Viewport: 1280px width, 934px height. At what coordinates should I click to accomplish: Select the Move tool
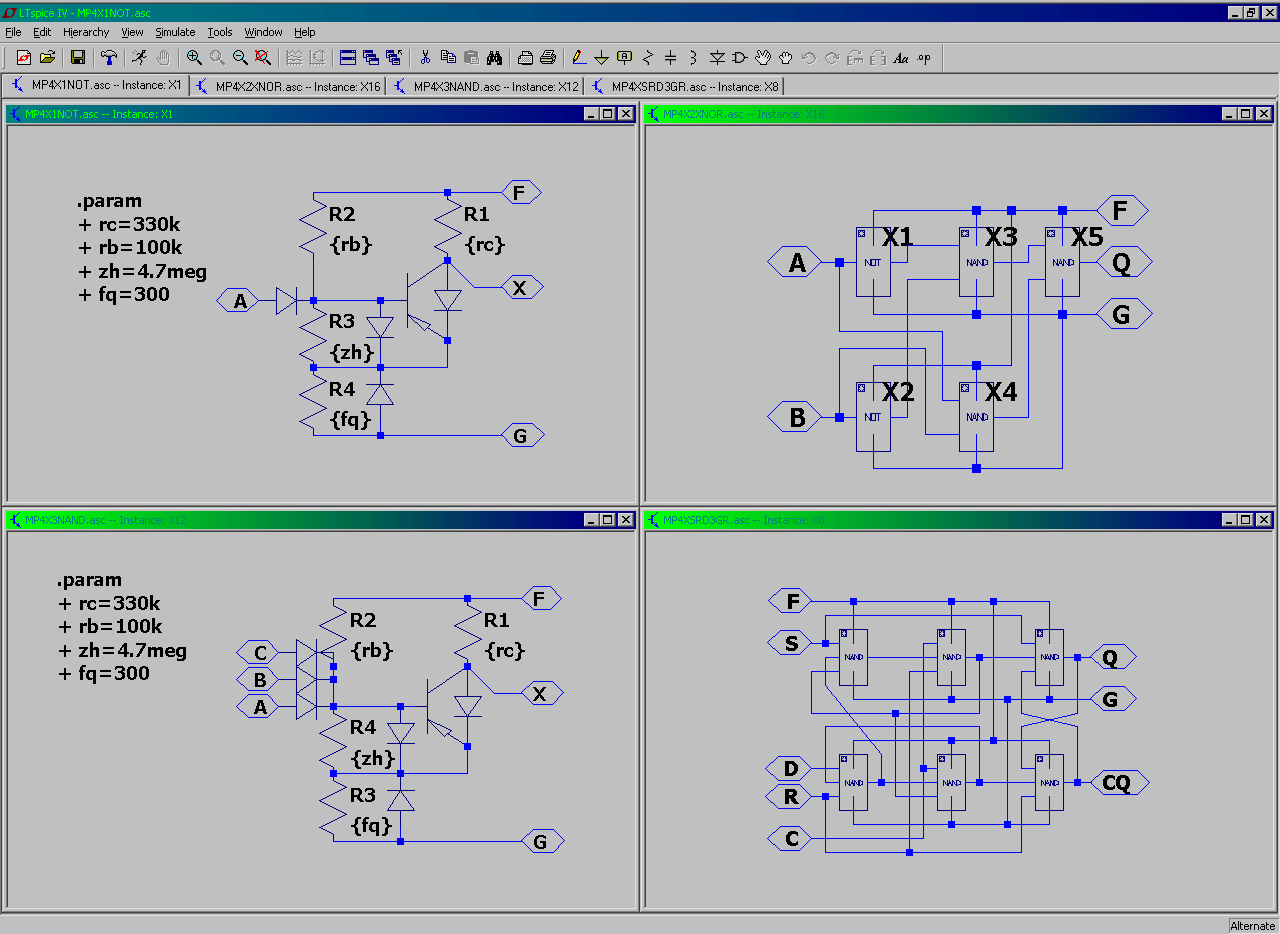pos(763,57)
